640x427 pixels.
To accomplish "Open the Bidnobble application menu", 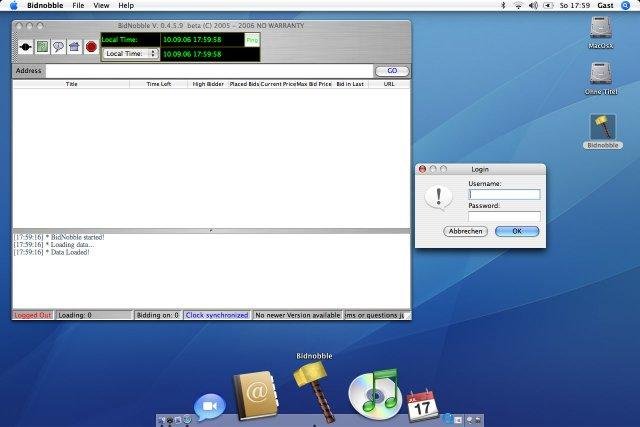I will click(x=45, y=5).
